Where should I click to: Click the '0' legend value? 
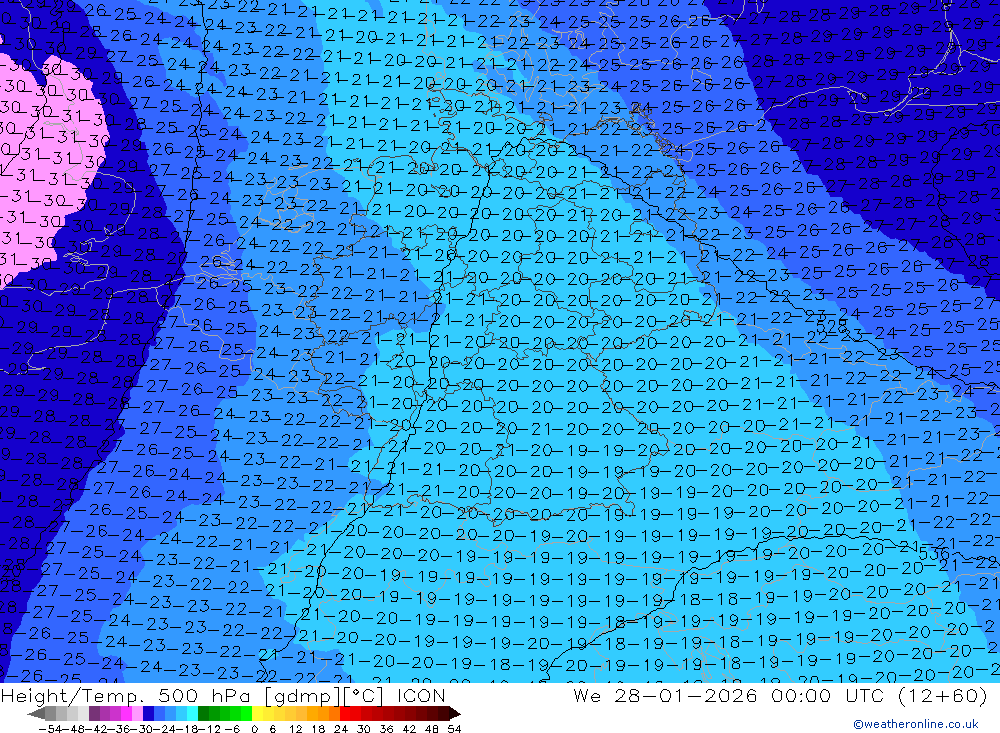[x=254, y=729]
